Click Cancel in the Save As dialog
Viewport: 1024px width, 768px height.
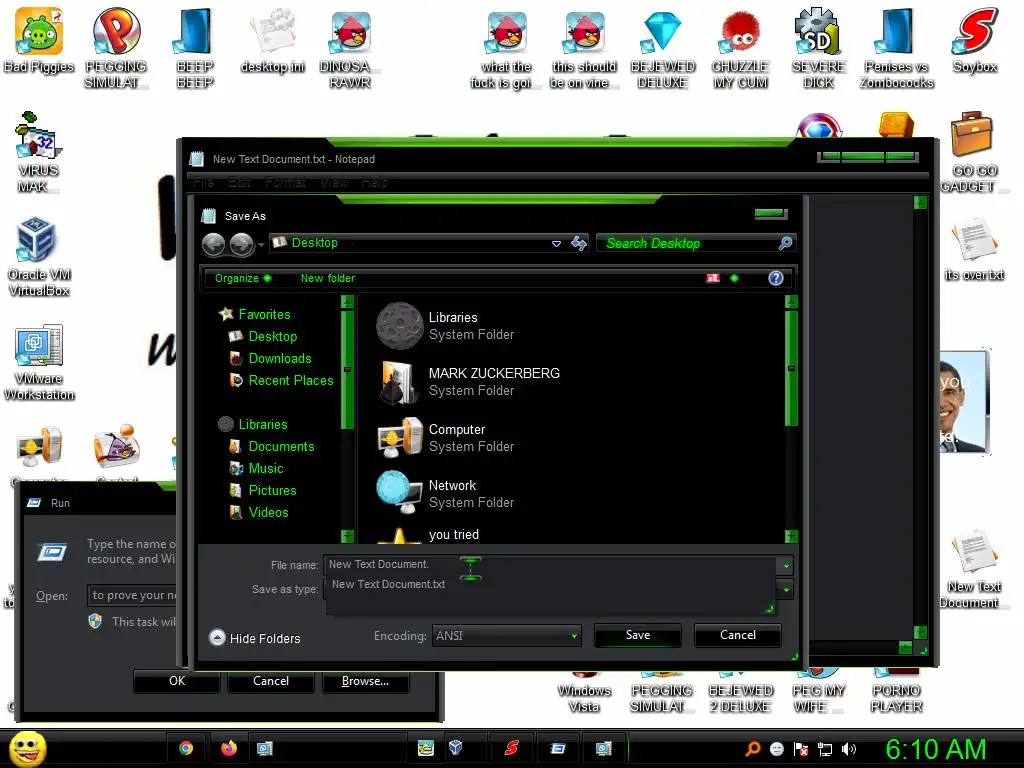tap(737, 635)
